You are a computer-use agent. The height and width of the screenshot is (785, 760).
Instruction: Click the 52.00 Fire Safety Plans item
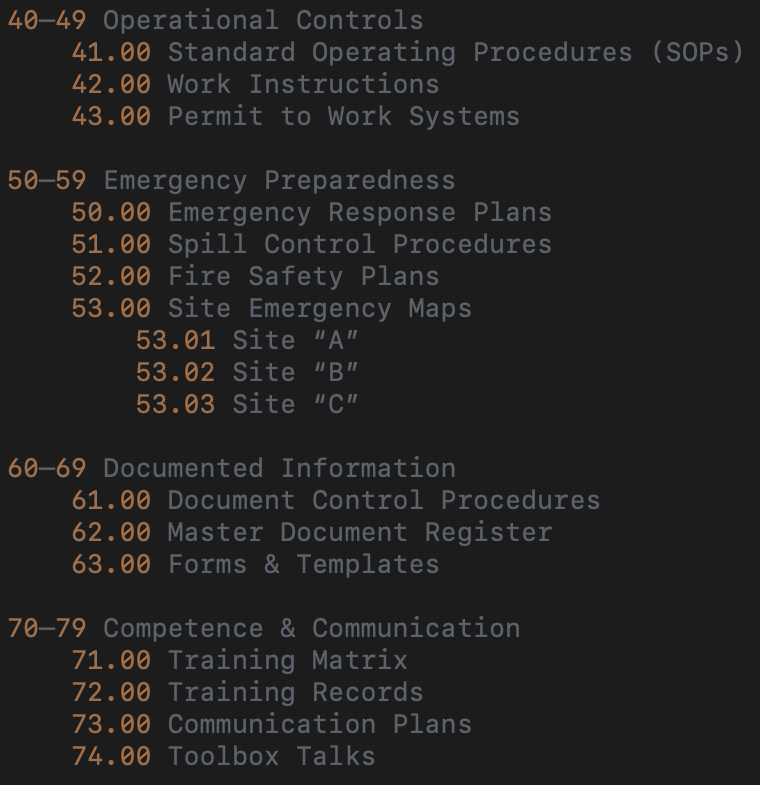click(x=255, y=276)
